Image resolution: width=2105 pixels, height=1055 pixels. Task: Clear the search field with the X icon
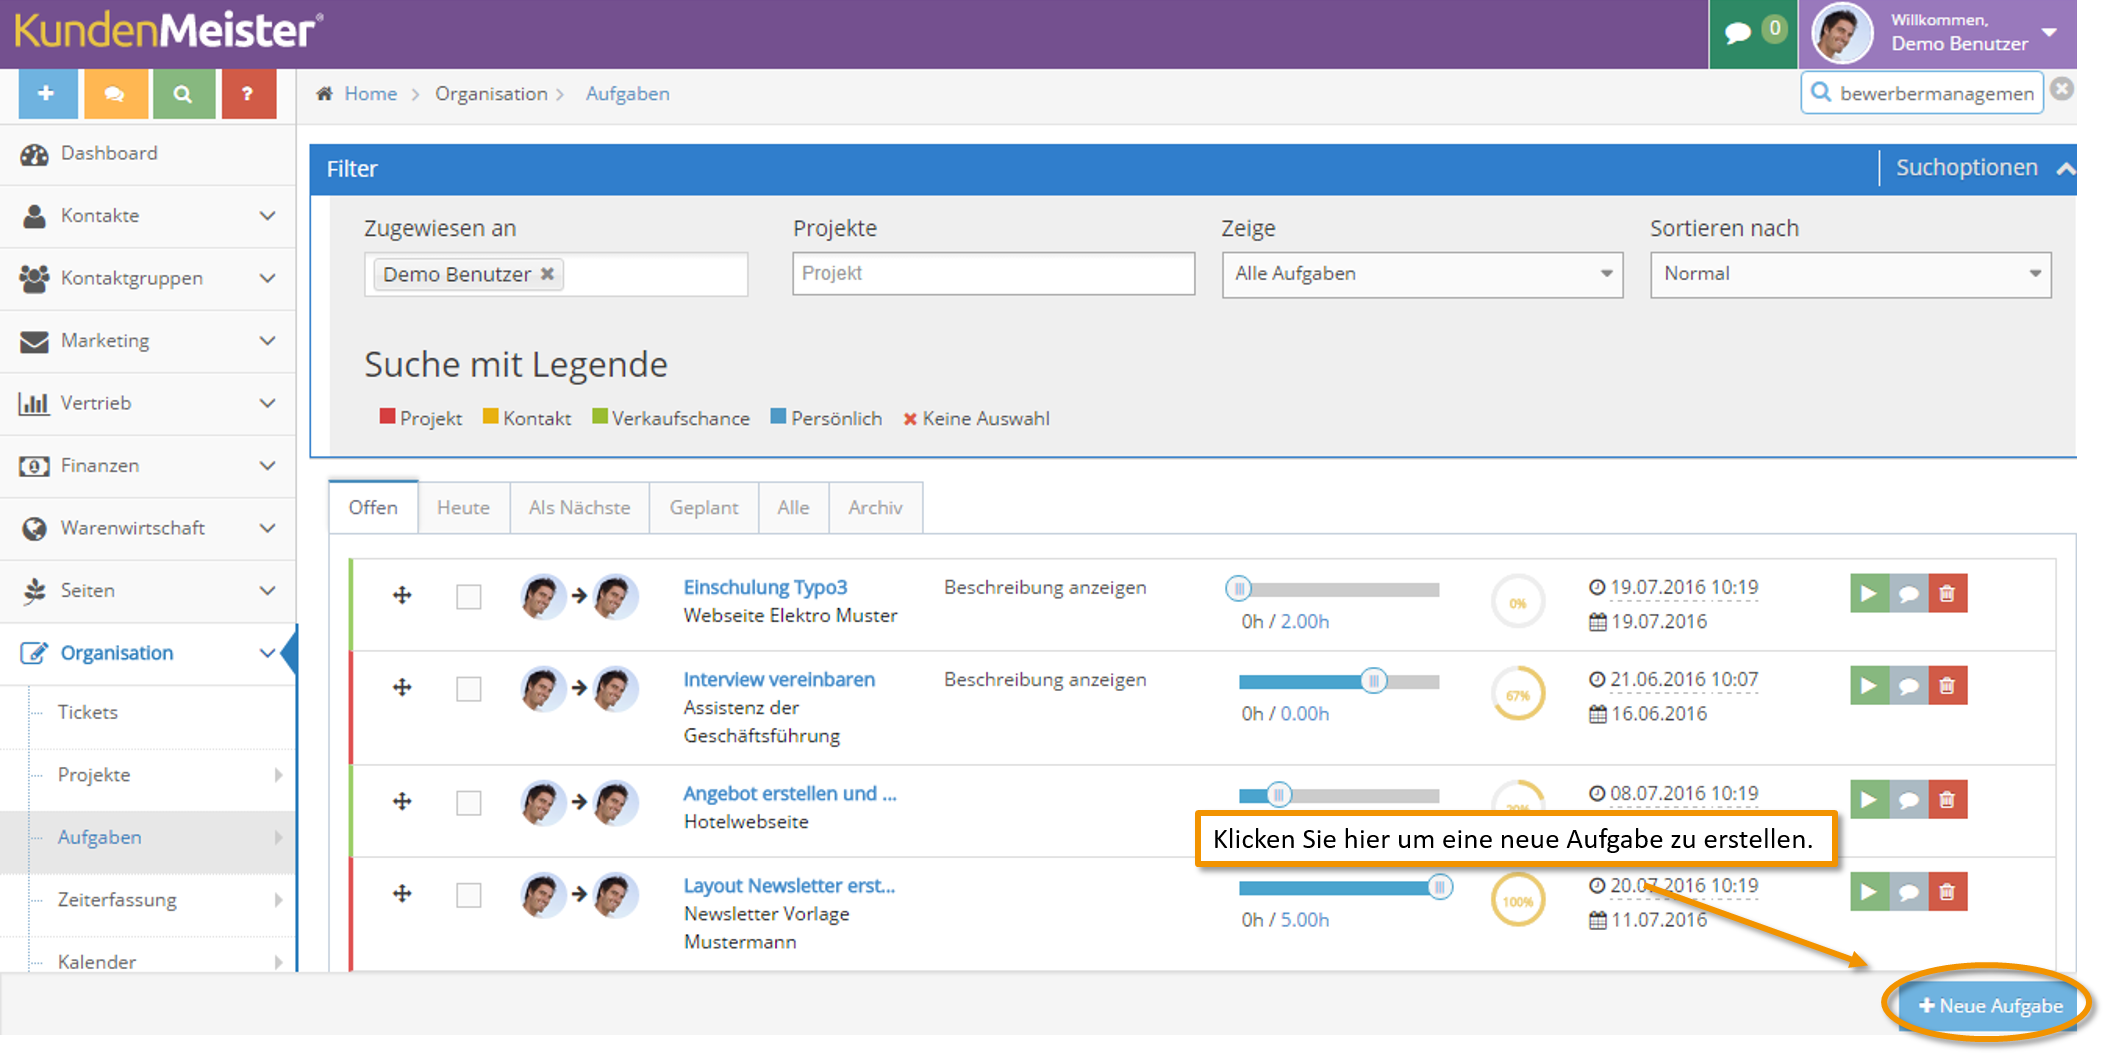(2061, 89)
